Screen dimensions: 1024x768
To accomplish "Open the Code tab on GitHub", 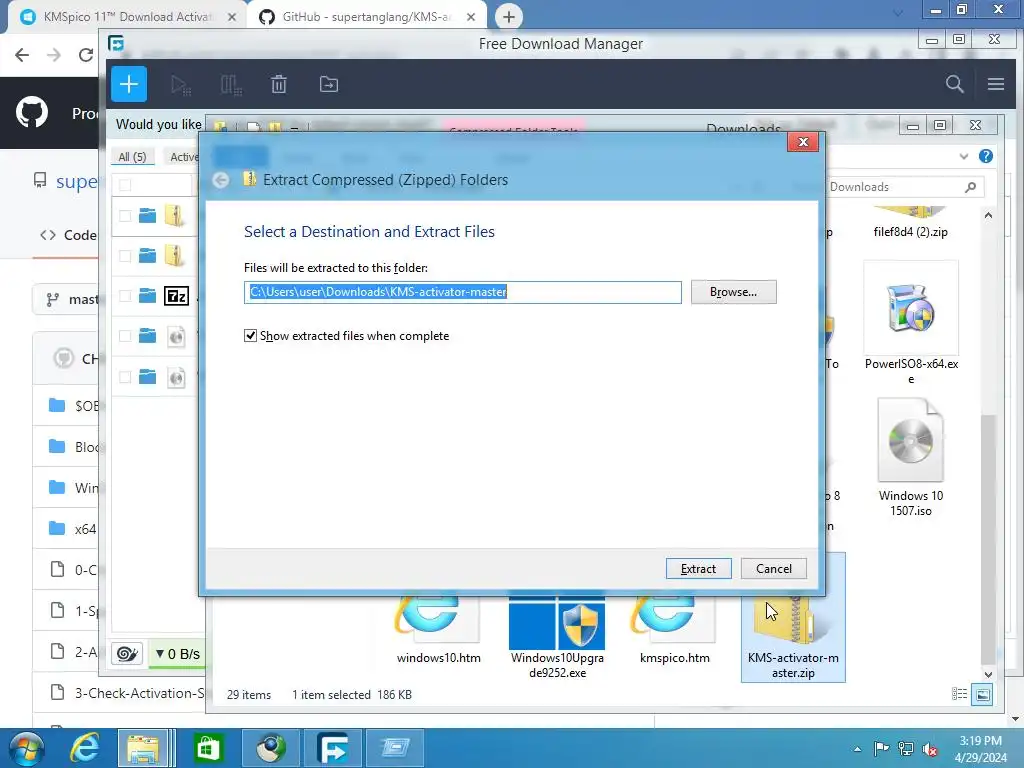I will click(x=69, y=236).
